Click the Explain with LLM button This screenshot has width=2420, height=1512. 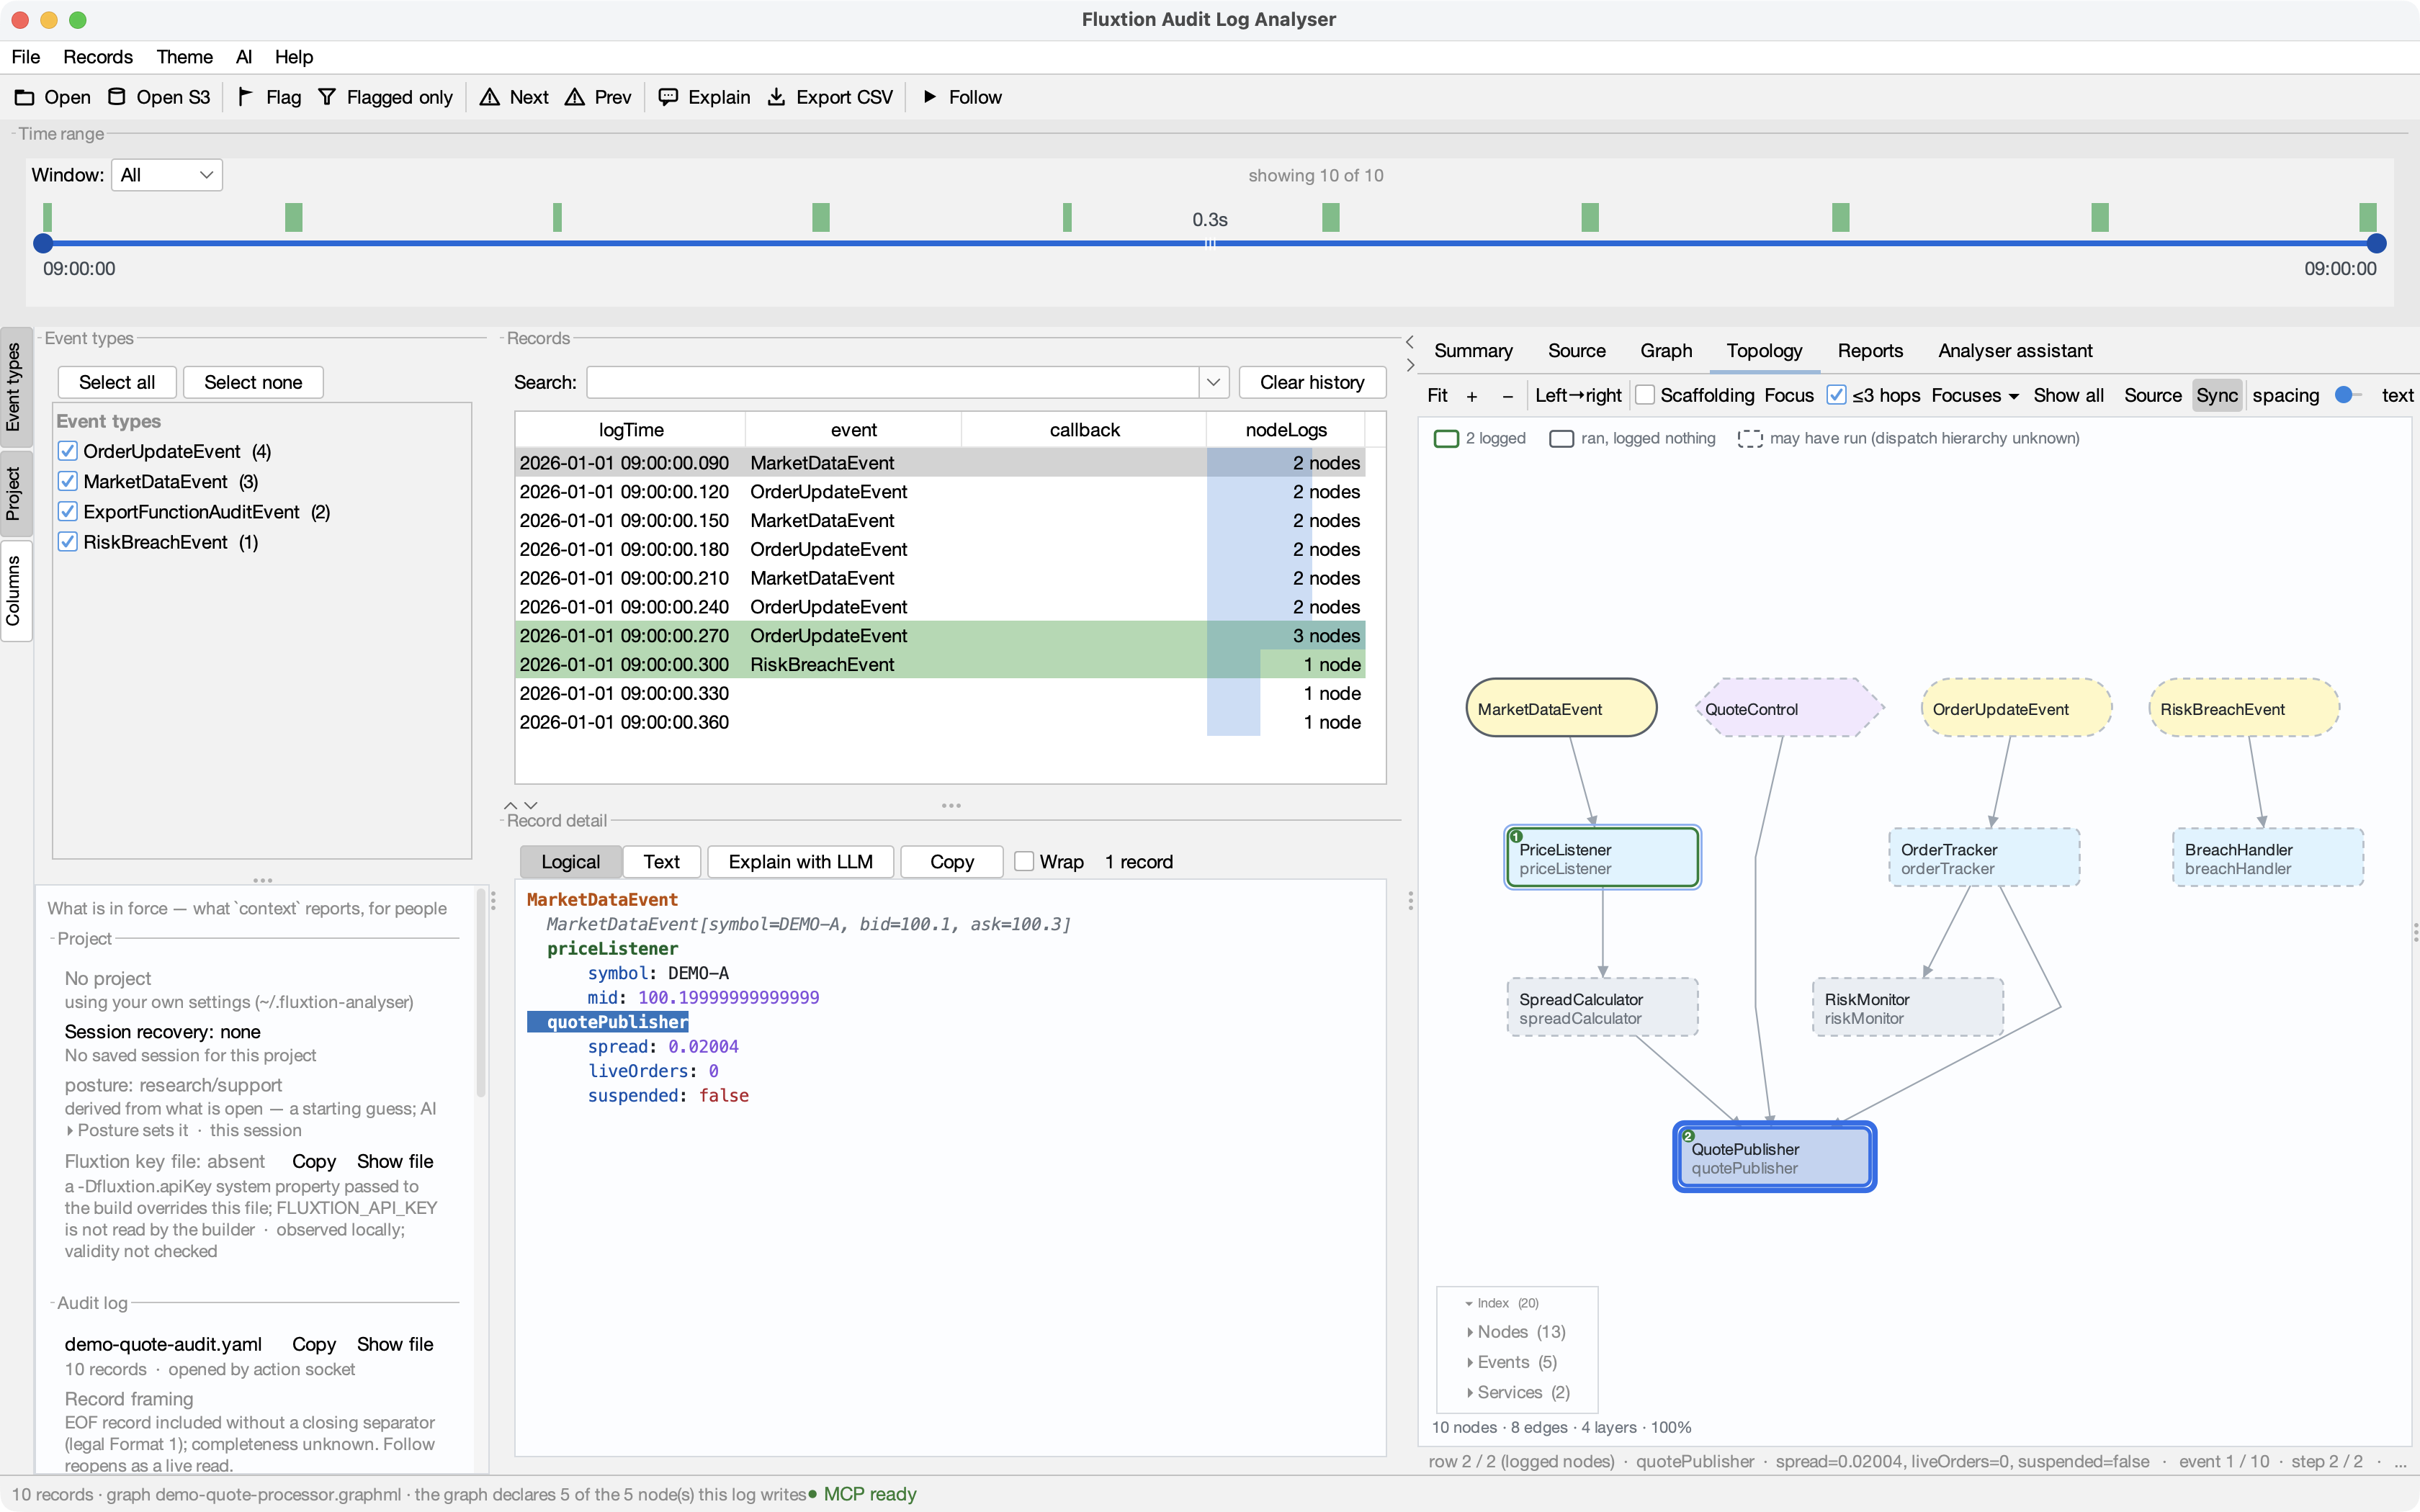click(800, 861)
